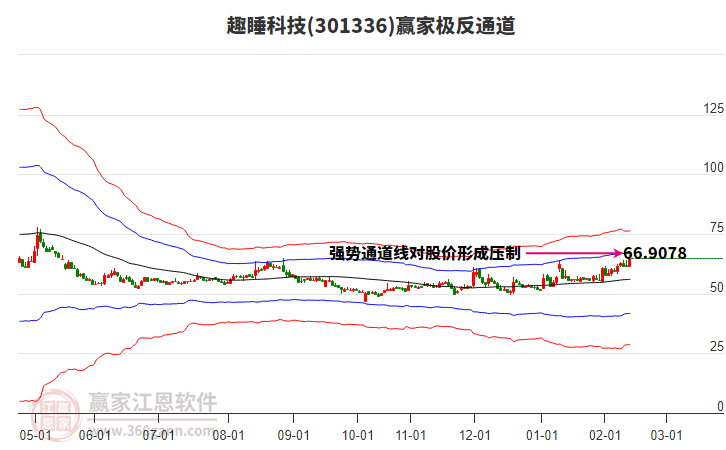Select the 75 y-axis label
The image size is (726, 450).
click(716, 228)
